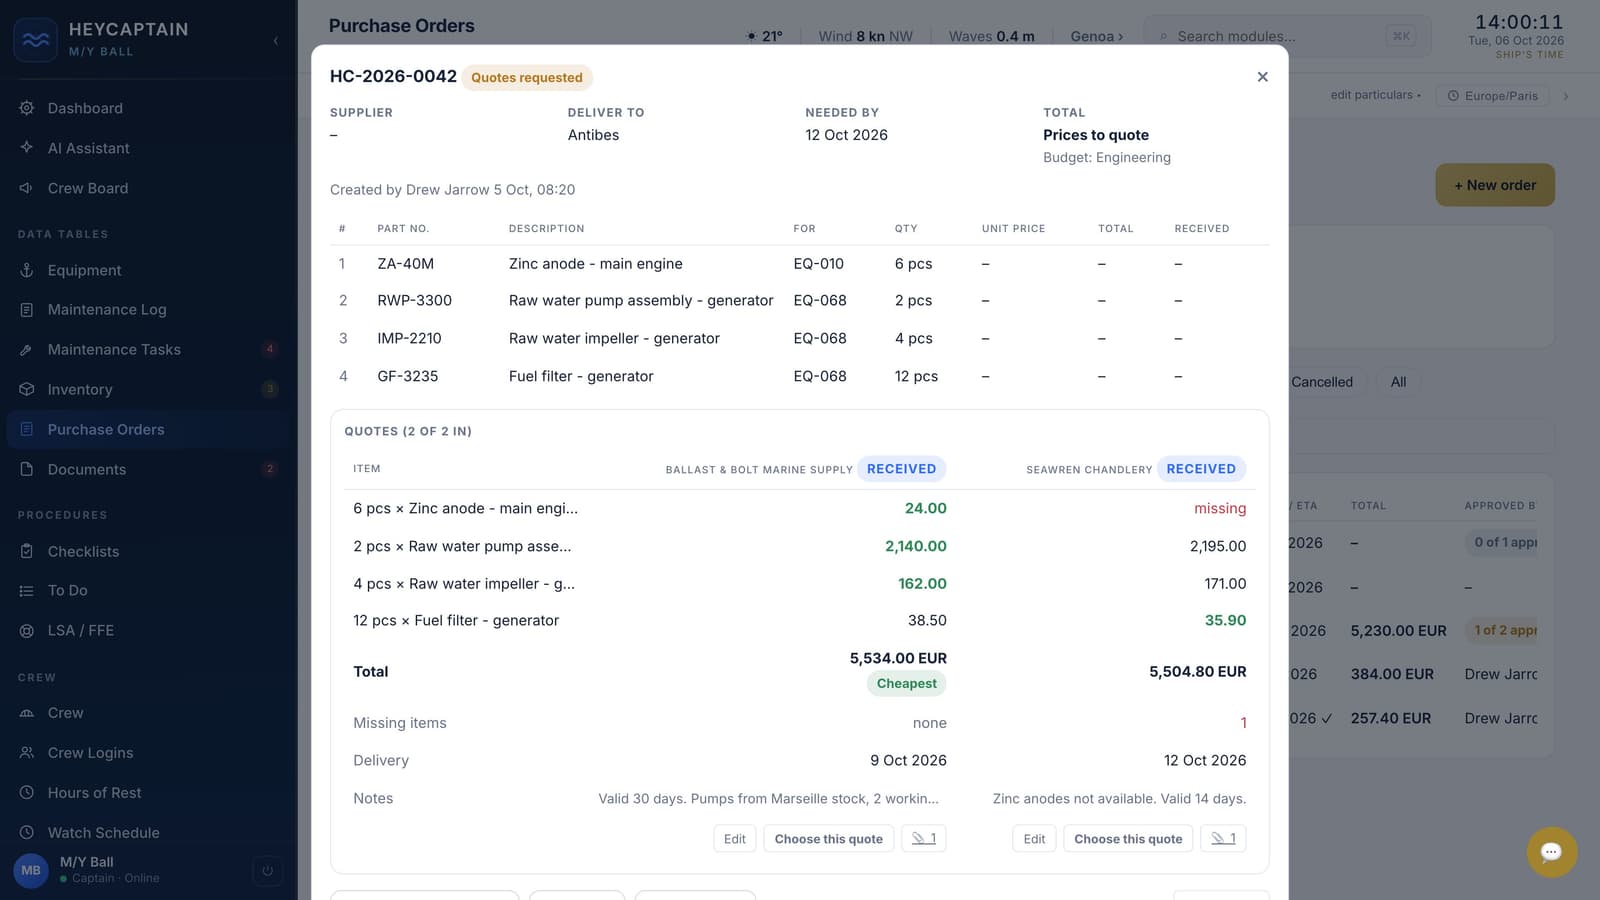This screenshot has height=900, width=1600.
Task: Click the red 'missing' price cell
Action: (x=1220, y=509)
